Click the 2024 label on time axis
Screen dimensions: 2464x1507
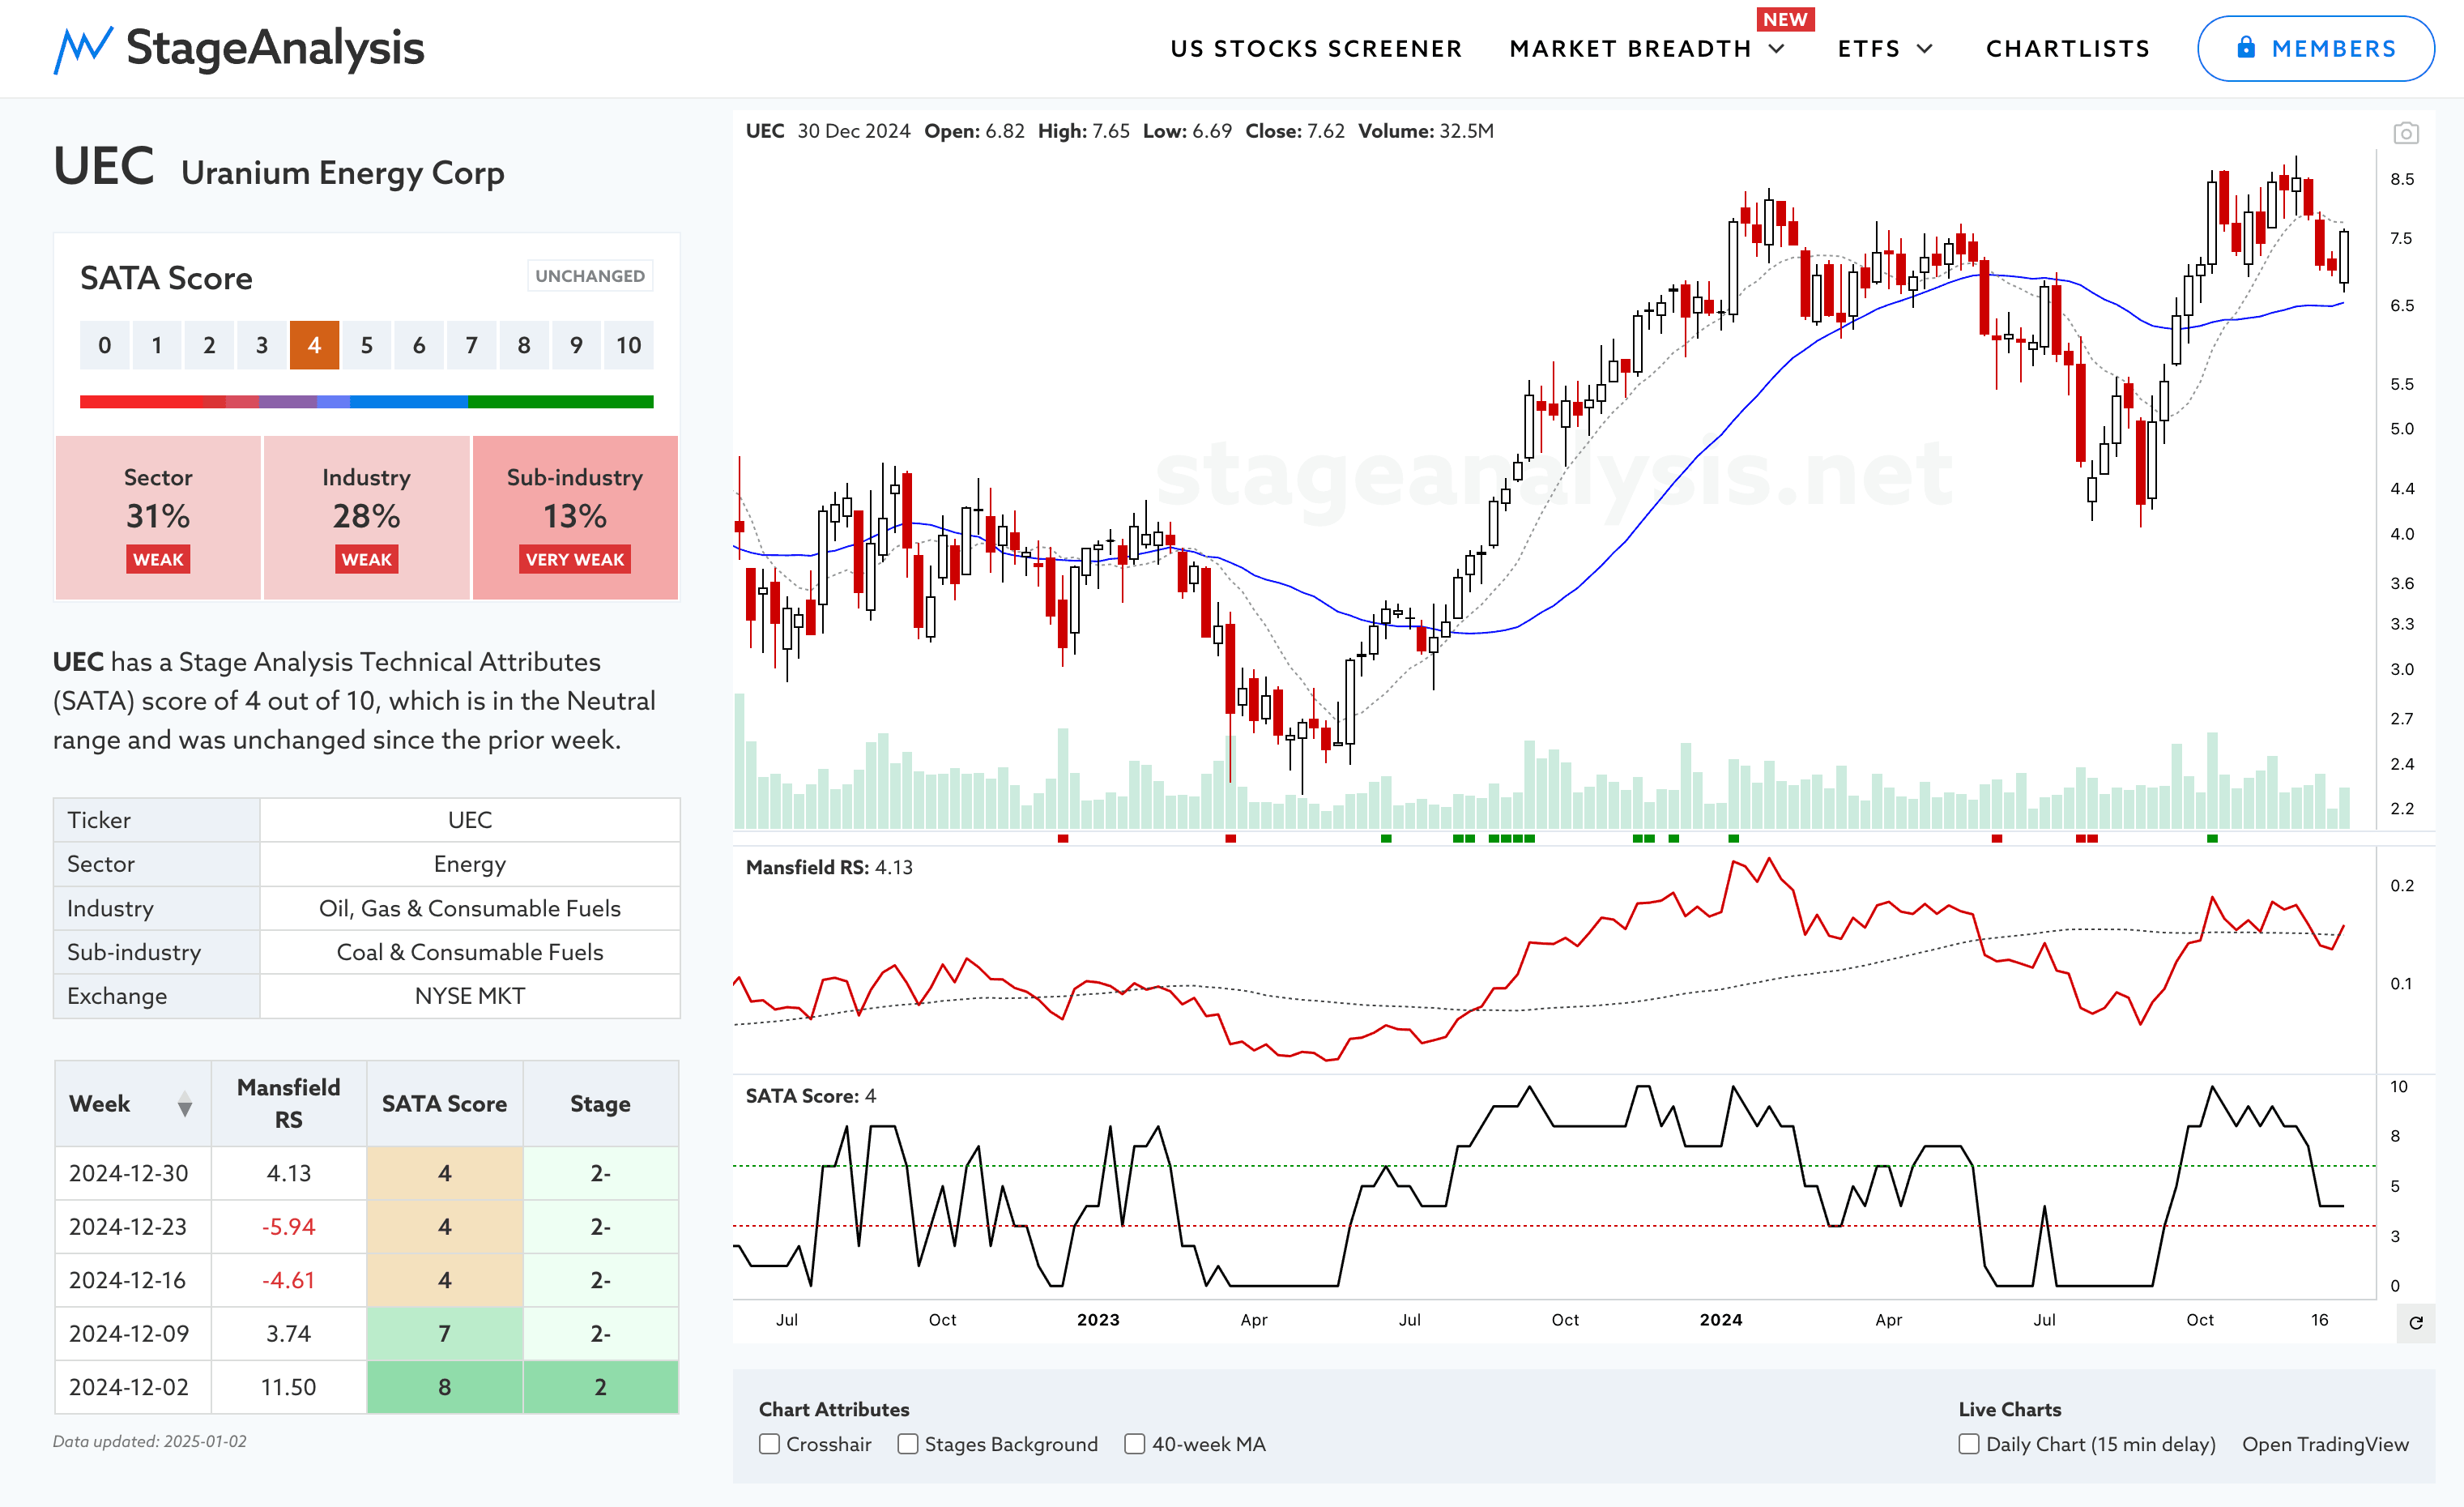(1720, 1320)
